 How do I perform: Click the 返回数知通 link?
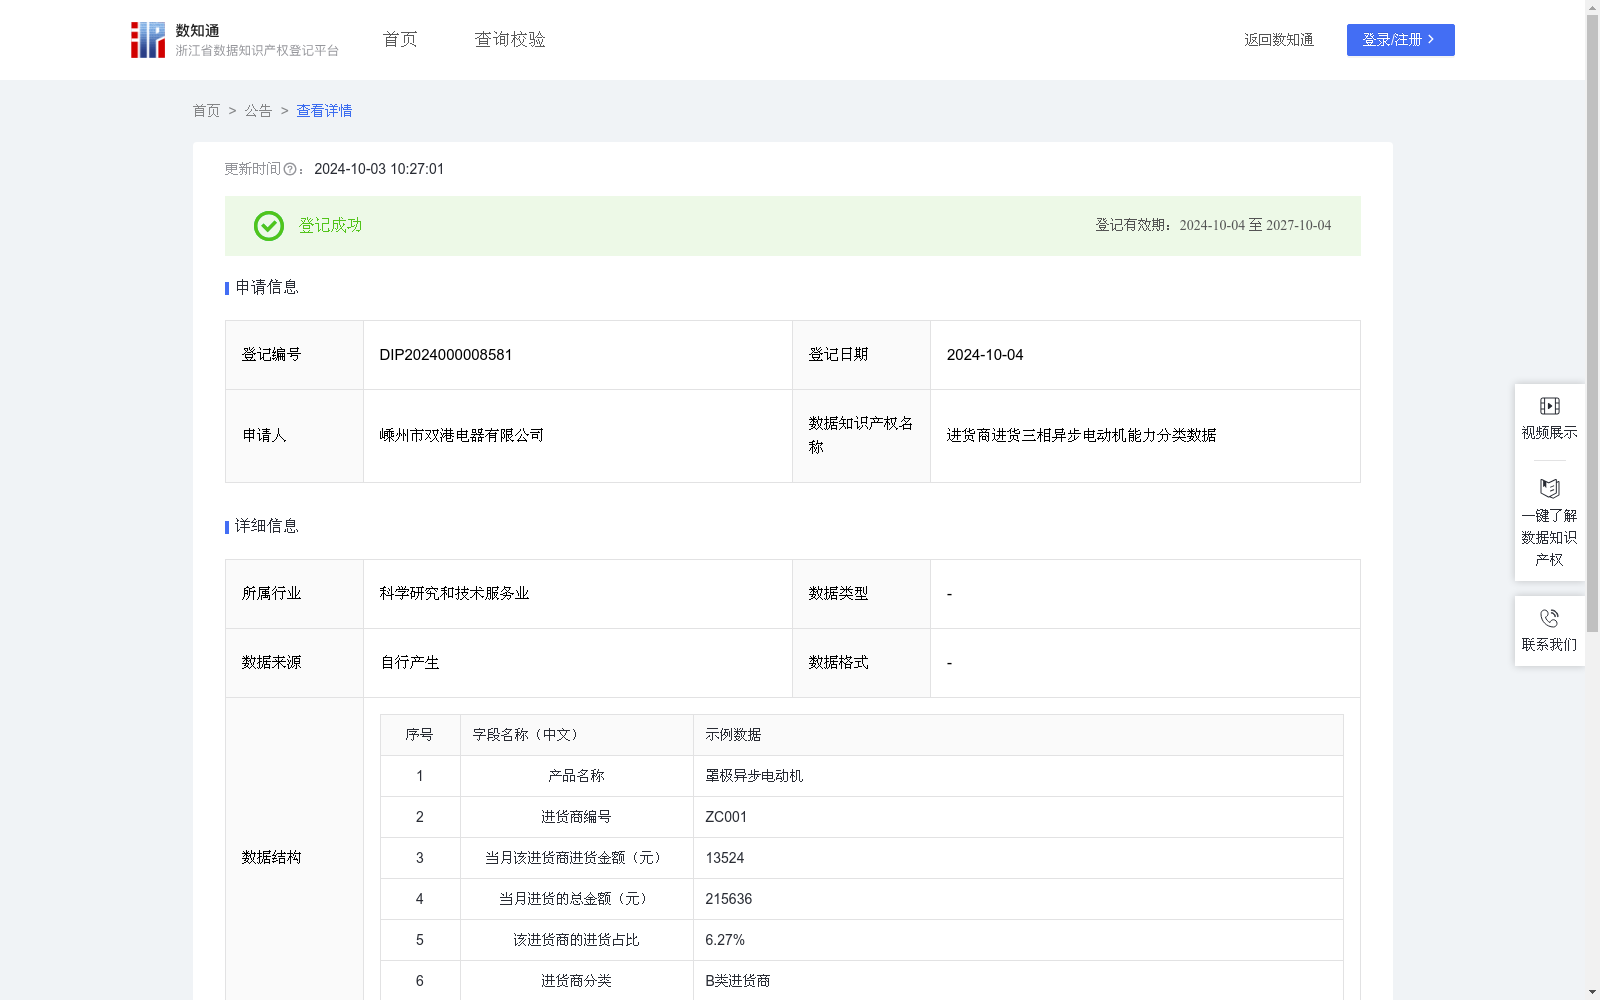point(1279,40)
